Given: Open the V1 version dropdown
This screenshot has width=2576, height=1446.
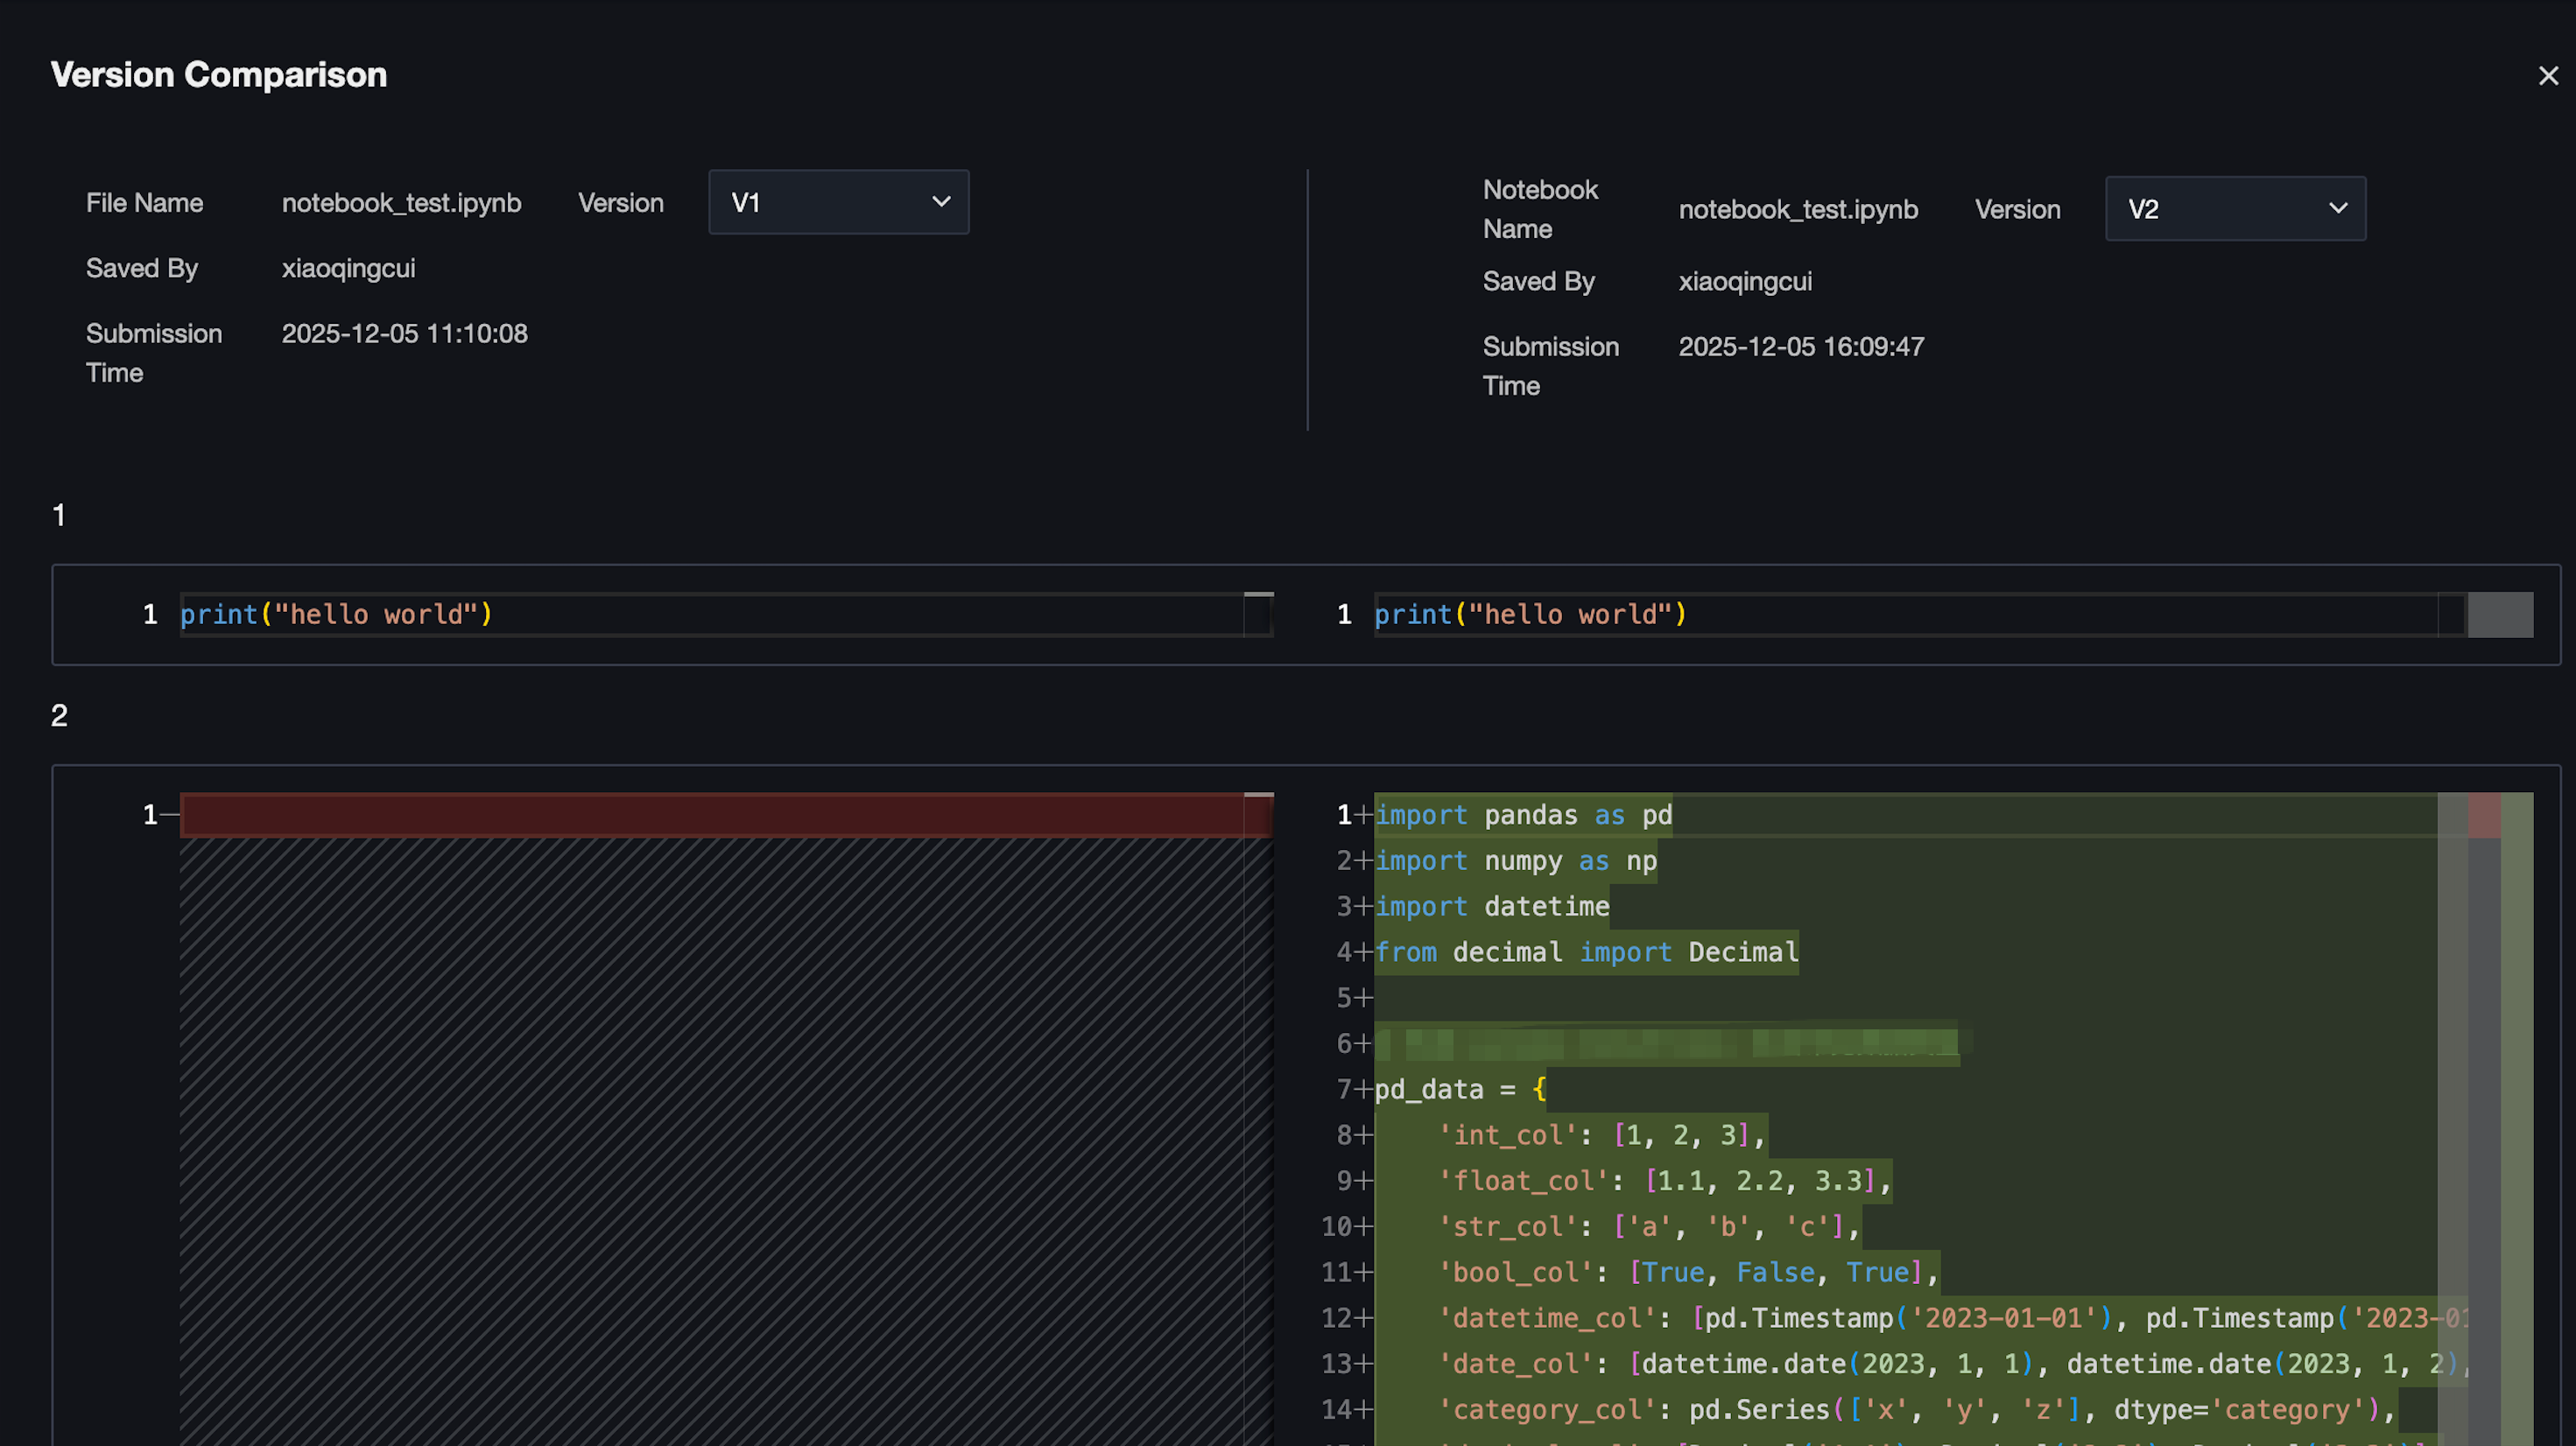Looking at the screenshot, I should 837,202.
